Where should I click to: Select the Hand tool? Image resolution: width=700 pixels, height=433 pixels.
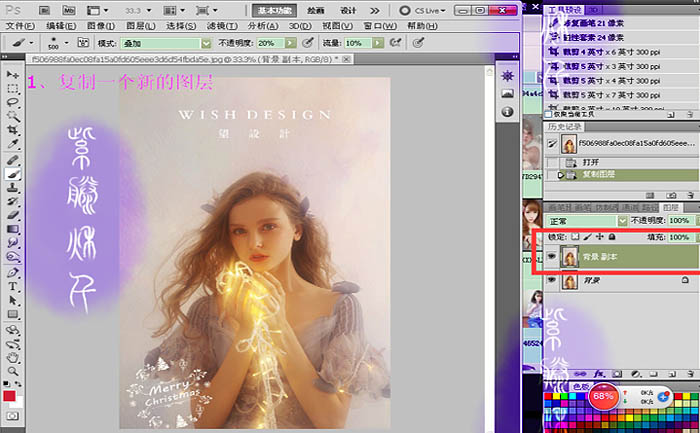12,357
